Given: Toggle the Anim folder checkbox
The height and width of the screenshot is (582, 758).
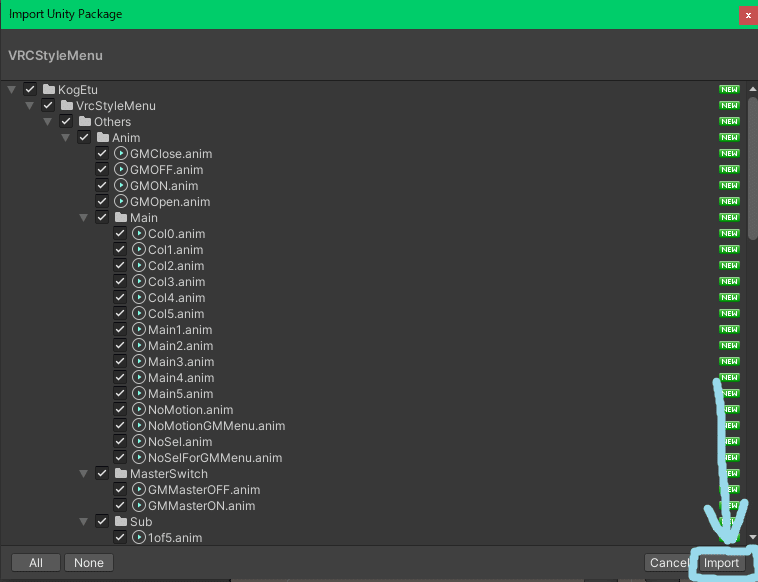Looking at the screenshot, I should point(84,137).
